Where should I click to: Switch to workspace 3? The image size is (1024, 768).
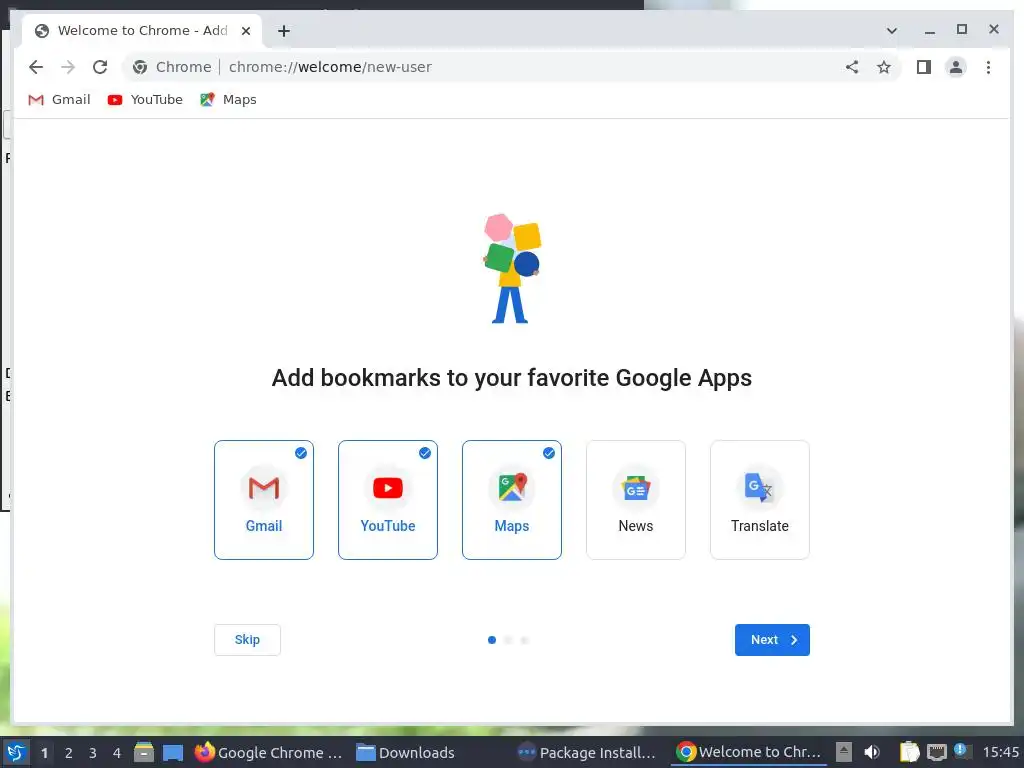(93, 753)
